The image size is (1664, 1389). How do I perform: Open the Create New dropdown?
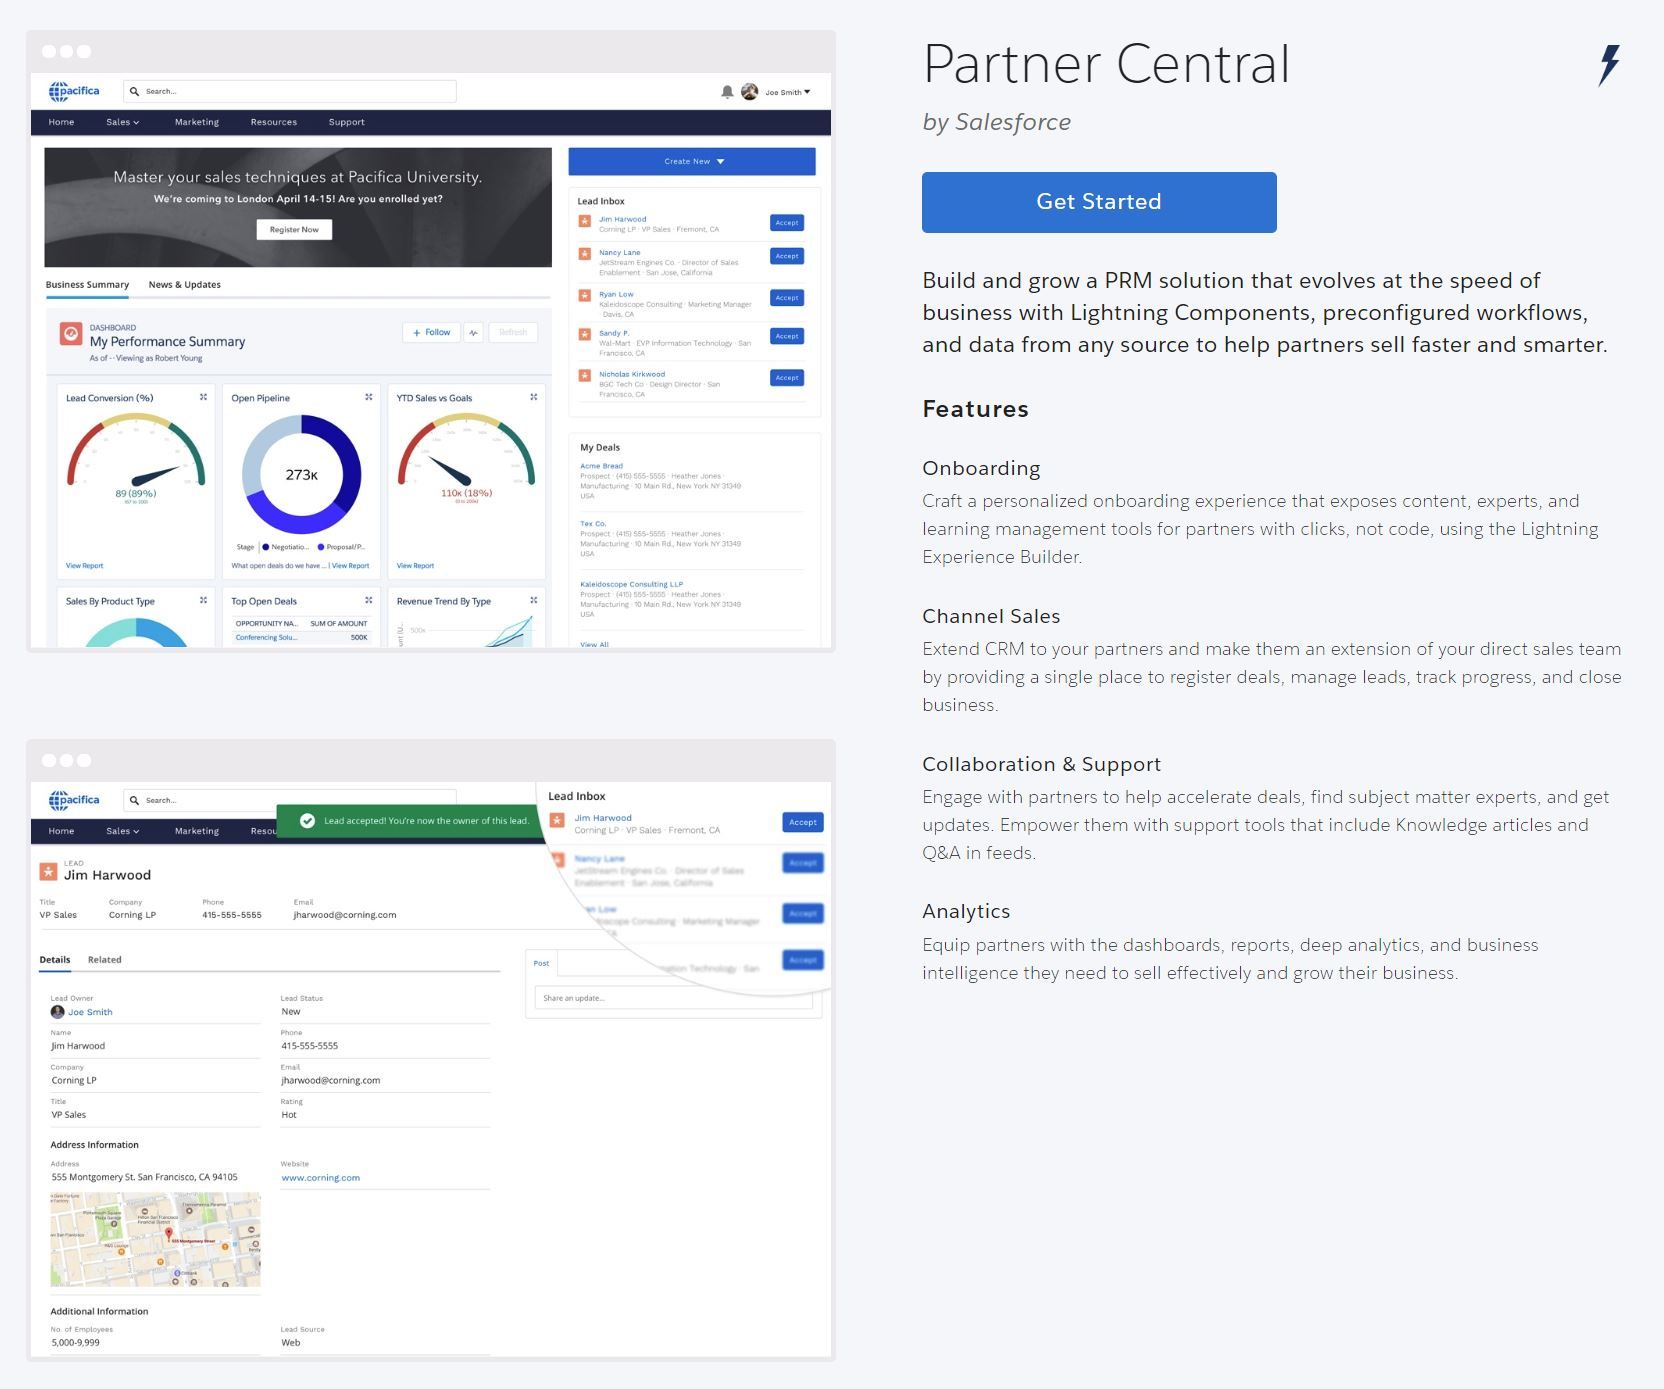(692, 161)
